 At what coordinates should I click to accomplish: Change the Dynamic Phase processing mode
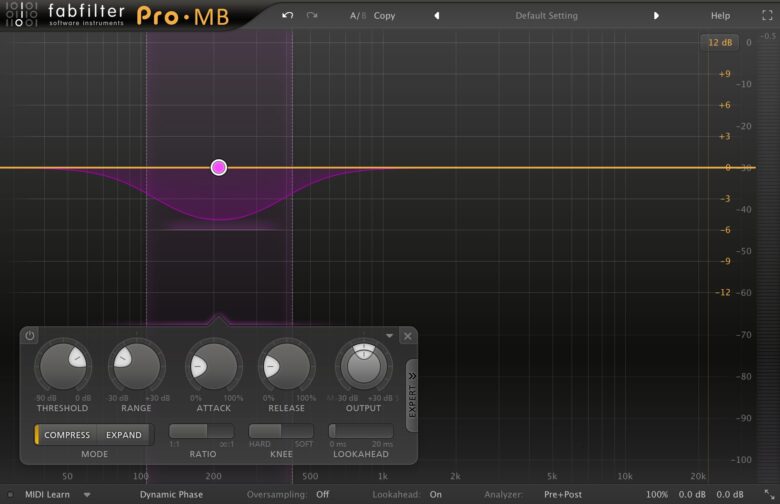[x=171, y=495]
